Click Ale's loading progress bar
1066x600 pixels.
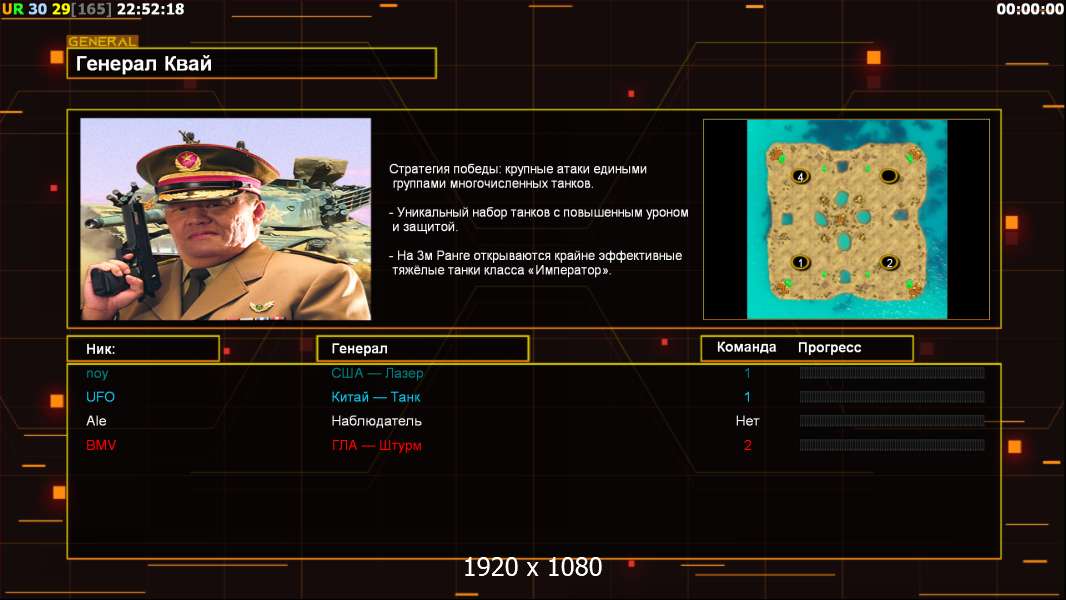pos(892,421)
